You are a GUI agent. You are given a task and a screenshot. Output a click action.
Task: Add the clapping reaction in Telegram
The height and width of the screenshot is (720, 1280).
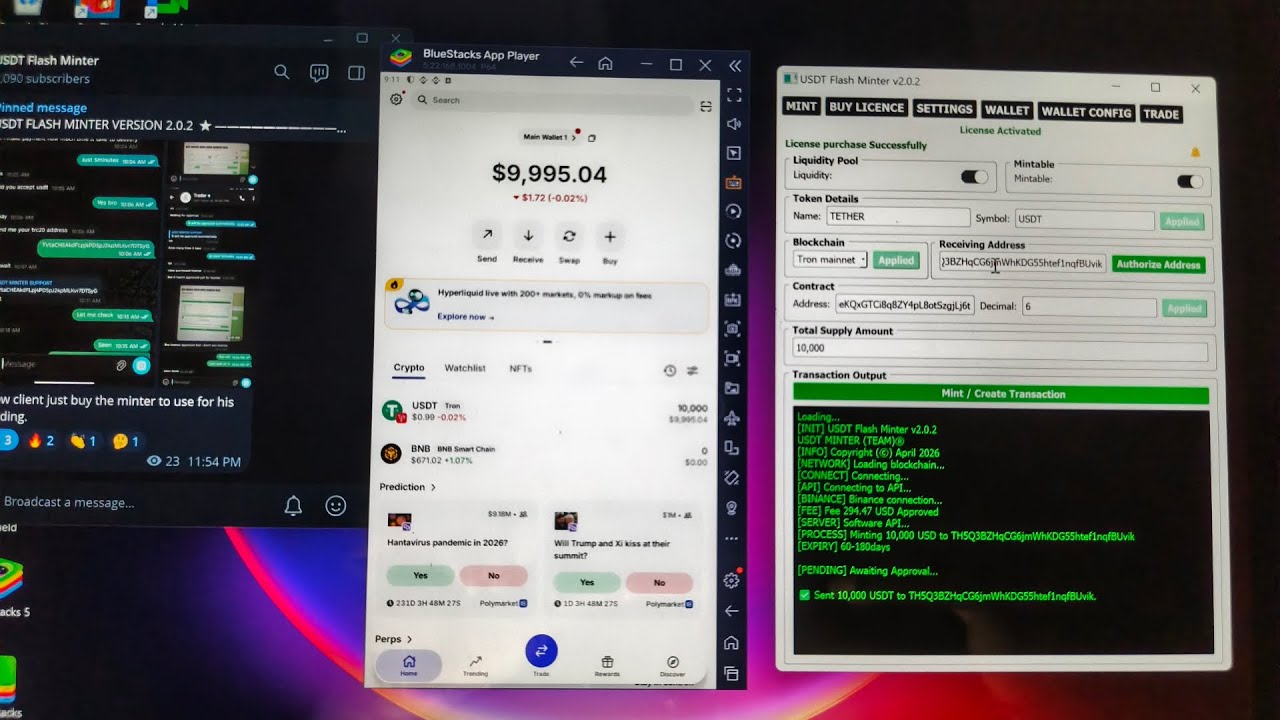point(83,440)
